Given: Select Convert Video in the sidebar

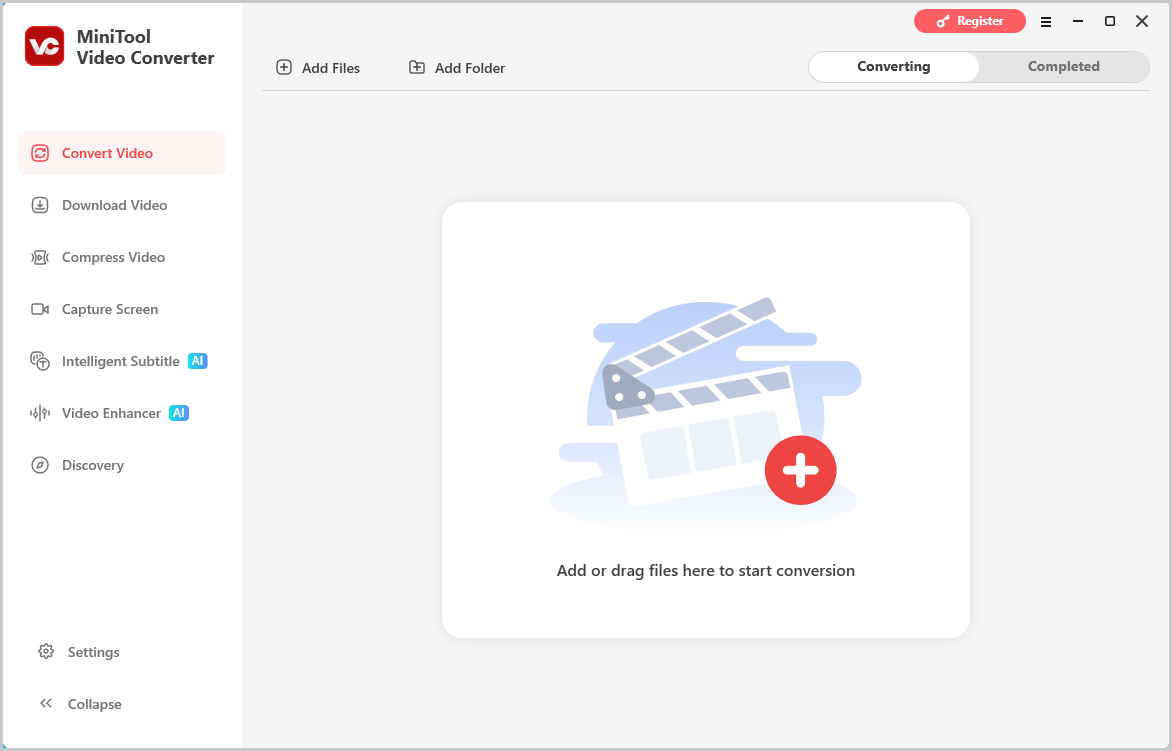Looking at the screenshot, I should (x=122, y=153).
